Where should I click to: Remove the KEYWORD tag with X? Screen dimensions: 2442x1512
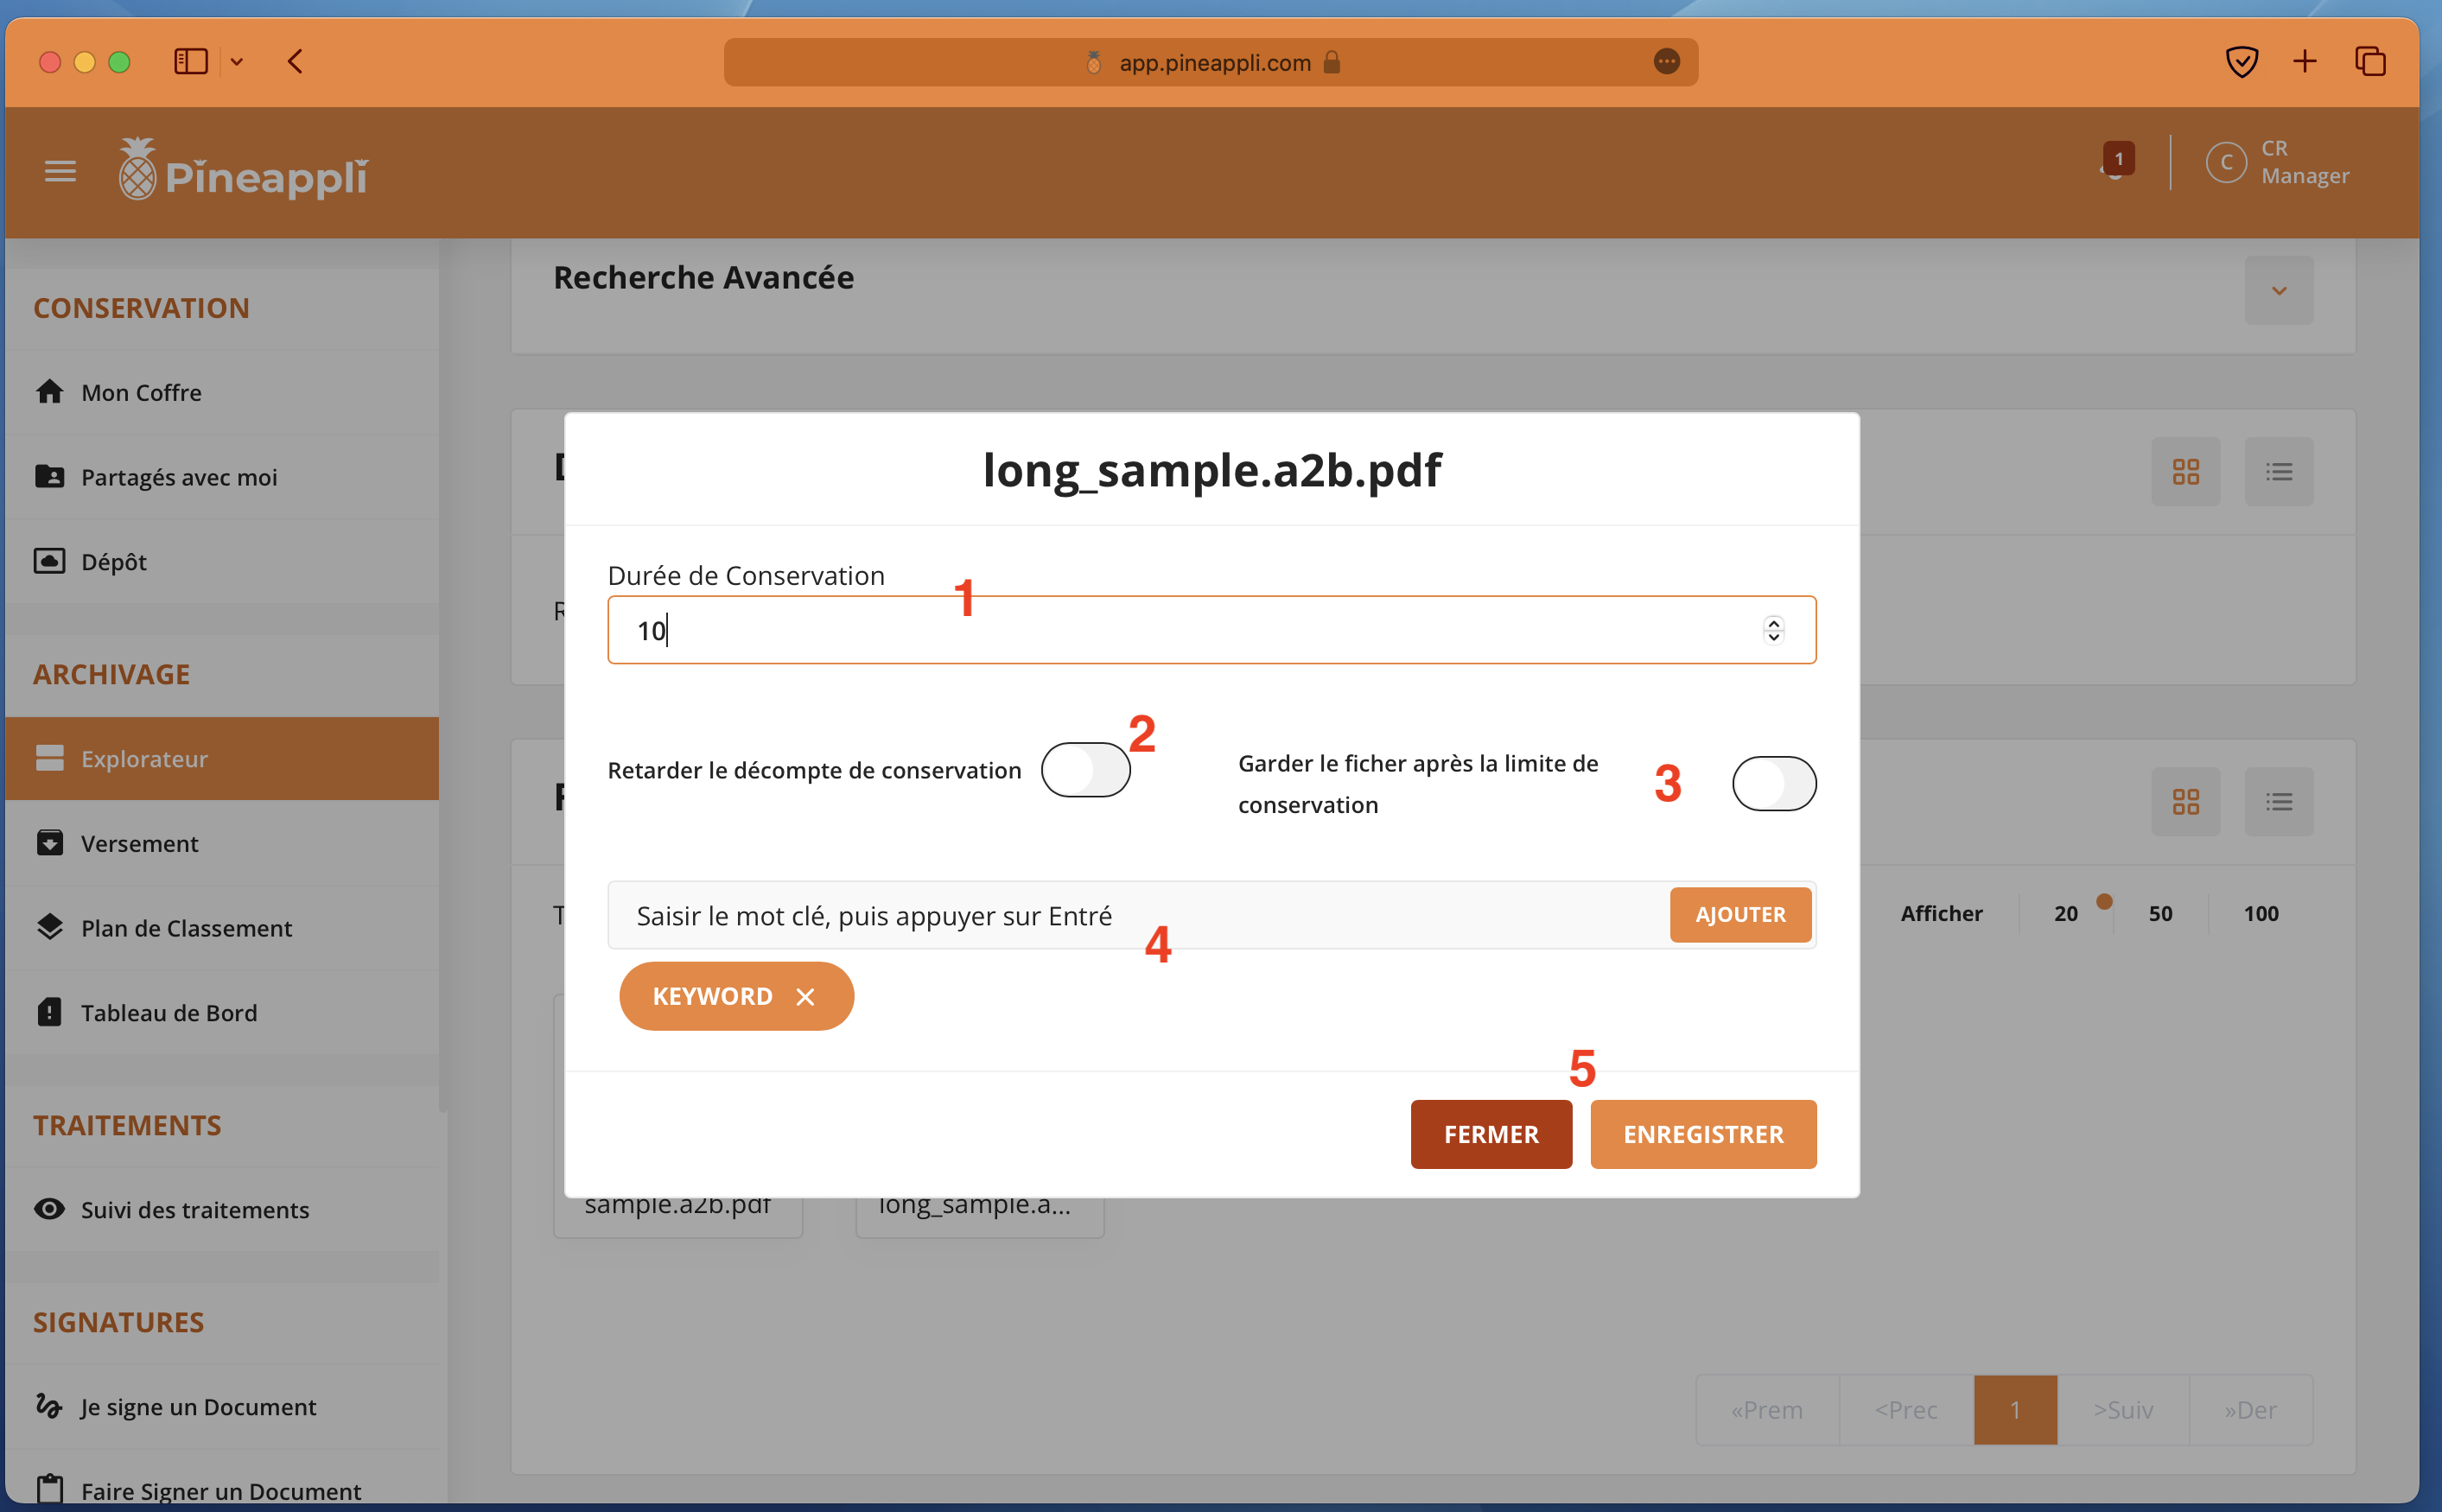[x=805, y=997]
